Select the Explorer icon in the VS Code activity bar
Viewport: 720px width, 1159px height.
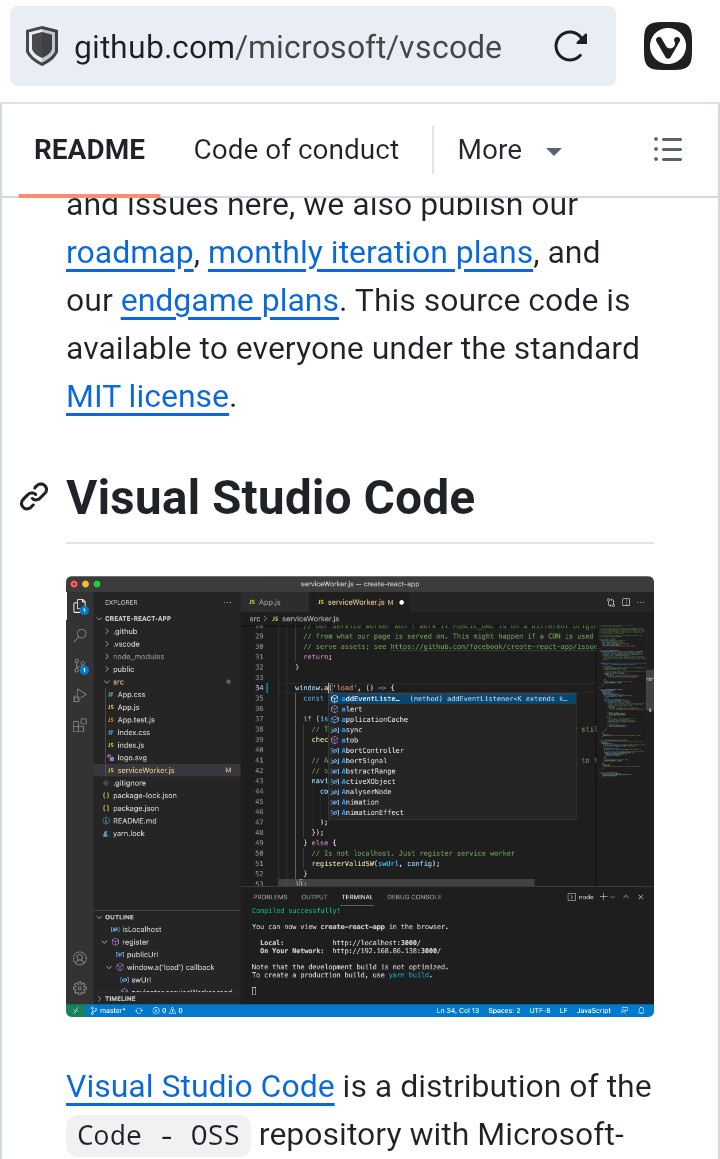point(79,606)
